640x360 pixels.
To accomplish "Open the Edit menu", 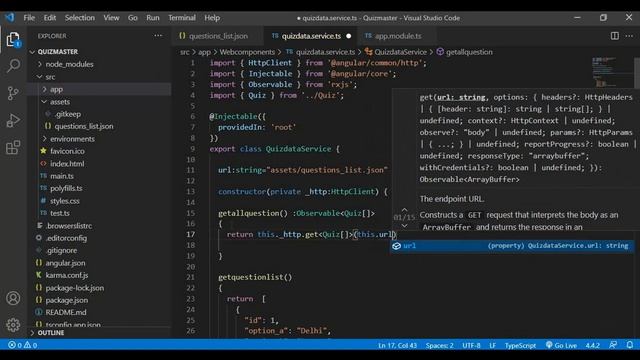I will 50,18.
